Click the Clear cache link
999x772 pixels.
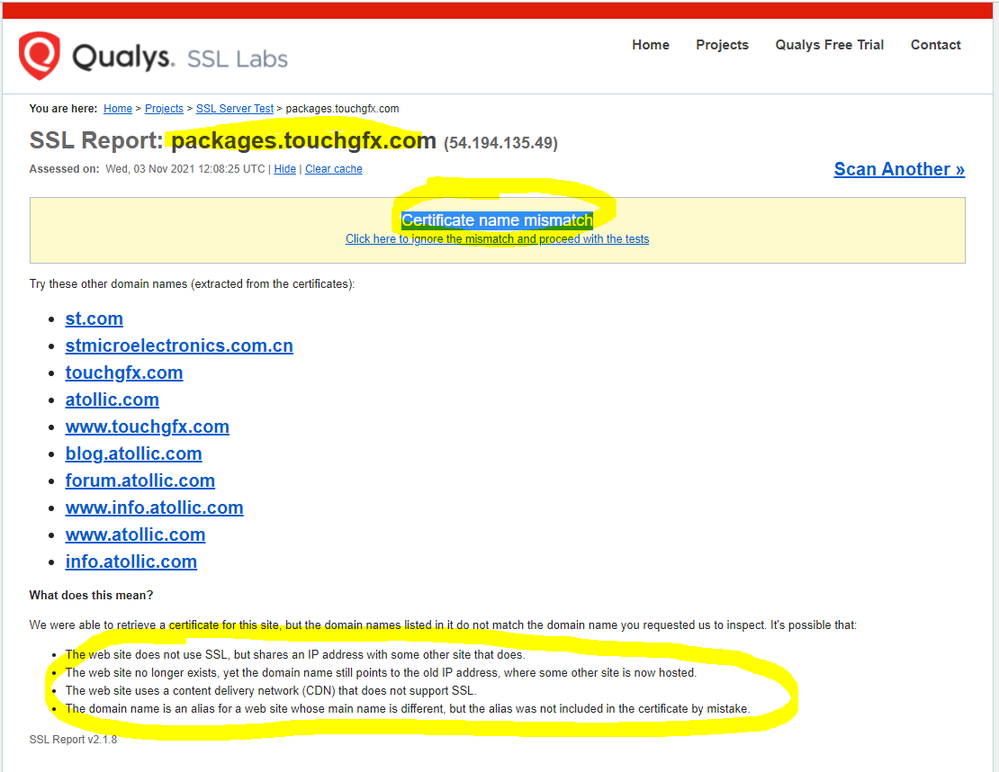(333, 169)
